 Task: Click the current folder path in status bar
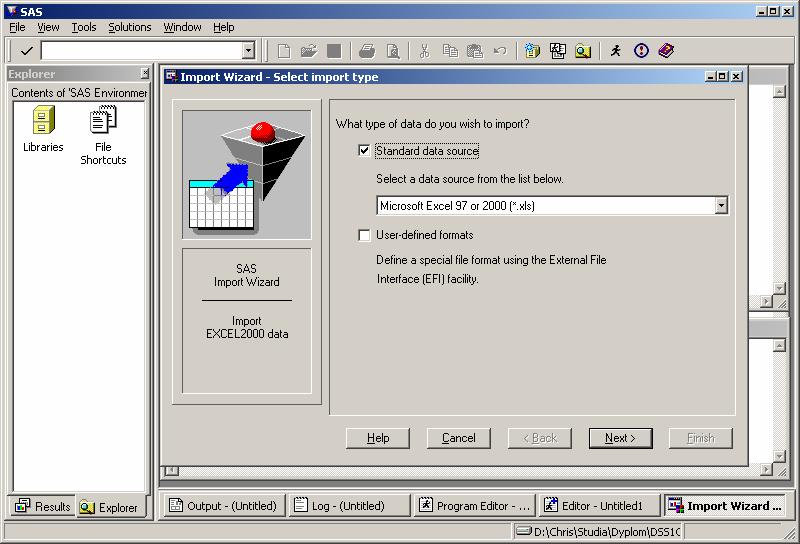click(x=597, y=532)
